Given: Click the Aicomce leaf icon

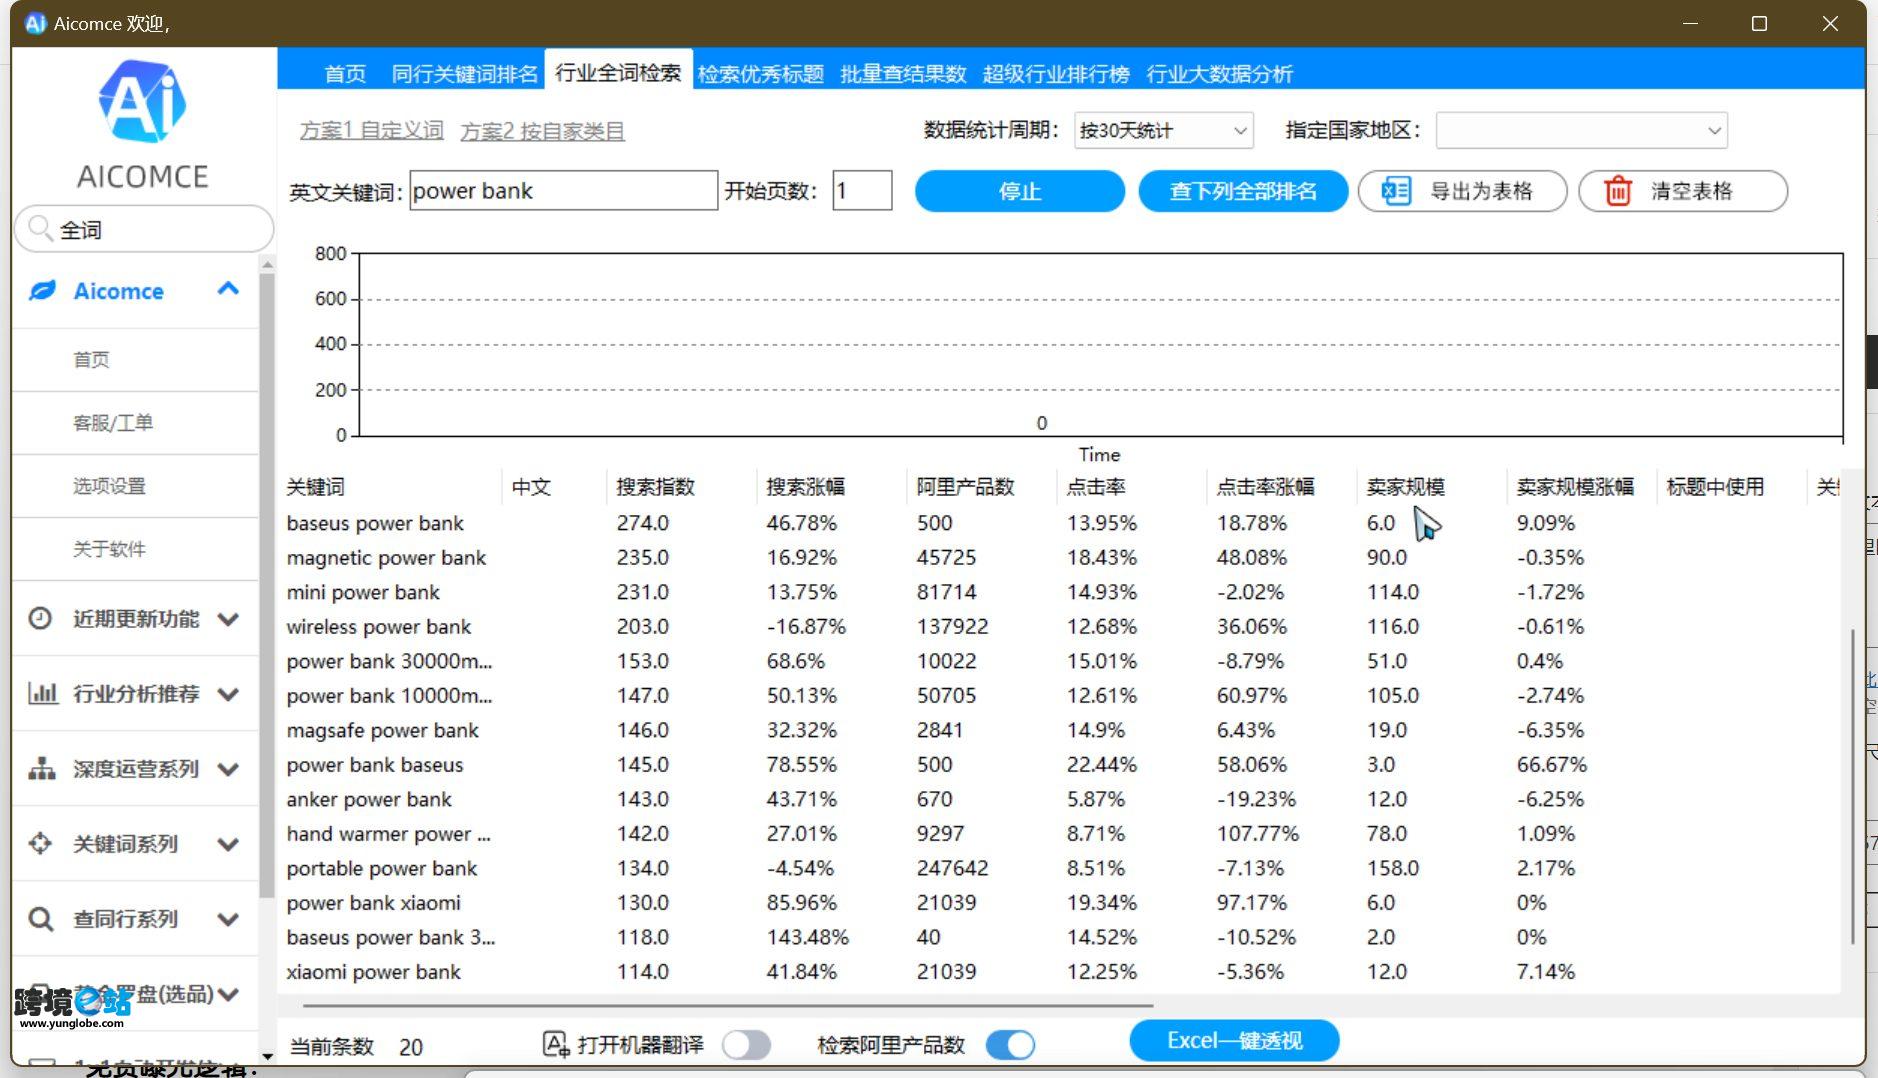Looking at the screenshot, I should coord(42,291).
